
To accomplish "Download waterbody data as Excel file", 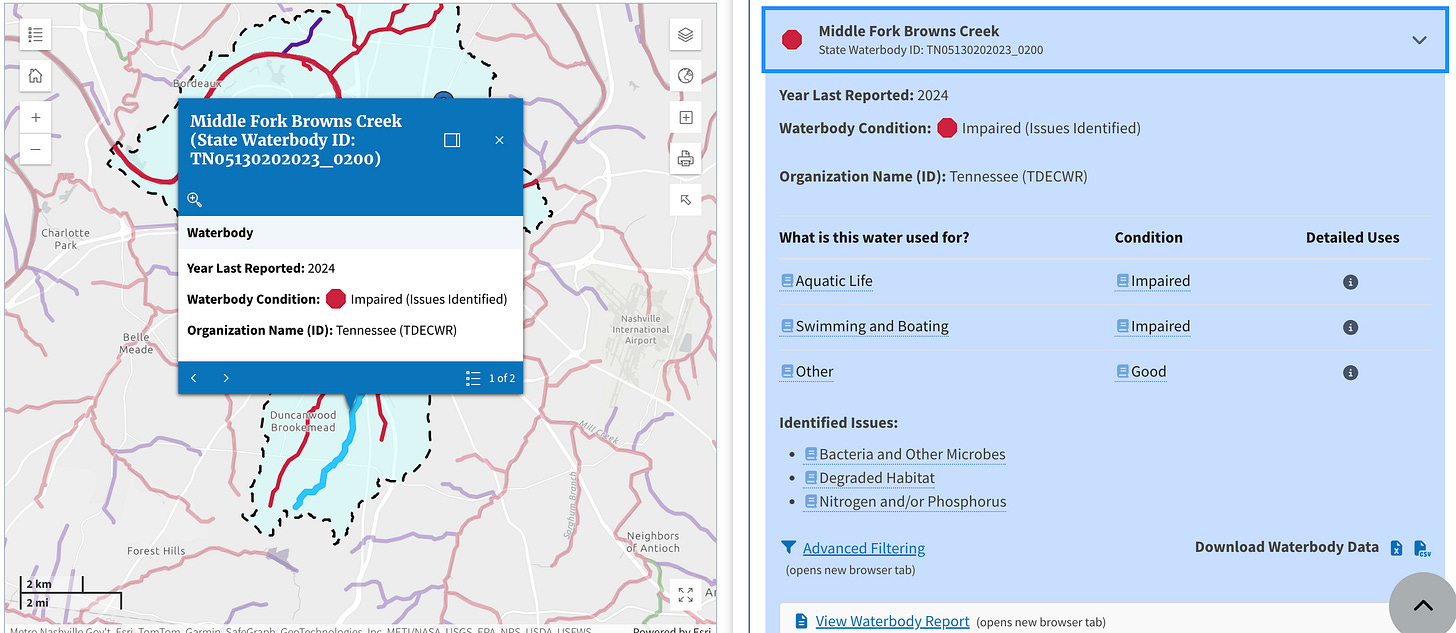I will 1397,548.
